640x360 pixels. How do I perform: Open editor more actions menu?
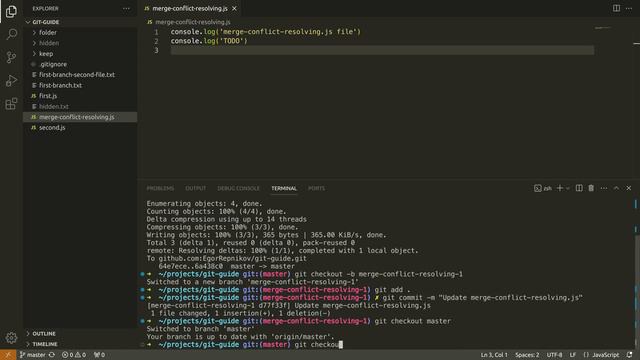click(629, 9)
